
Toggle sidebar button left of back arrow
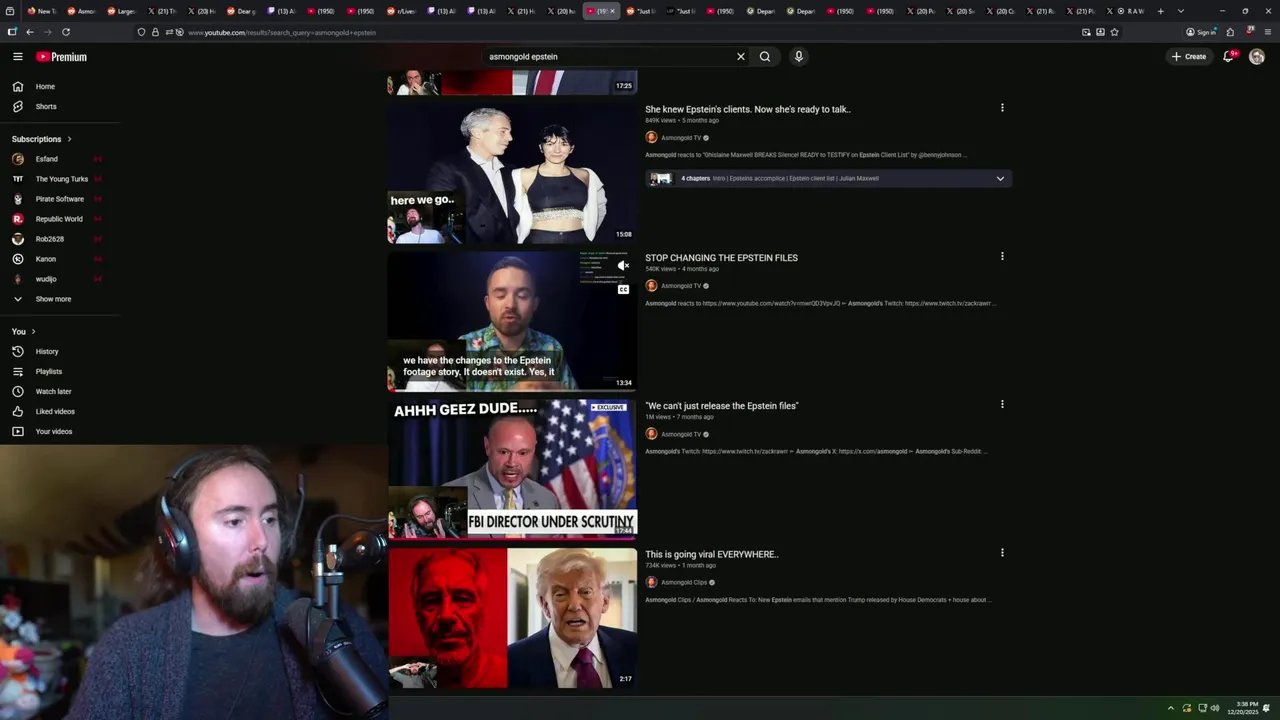(x=12, y=32)
